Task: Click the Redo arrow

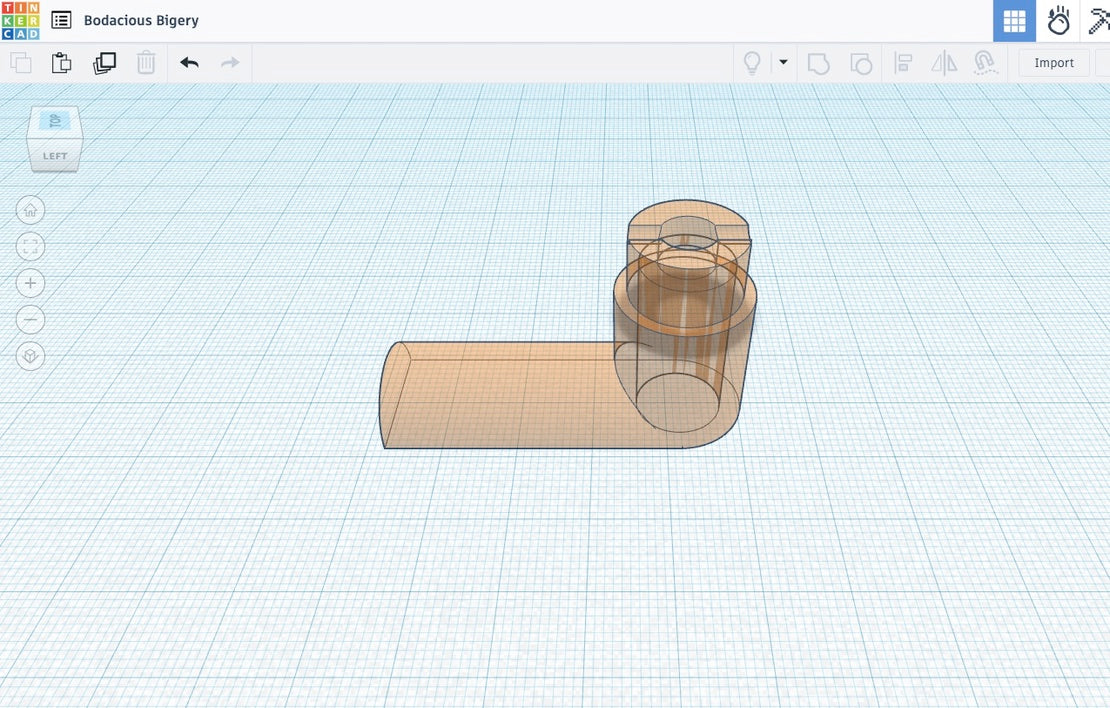Action: (230, 63)
